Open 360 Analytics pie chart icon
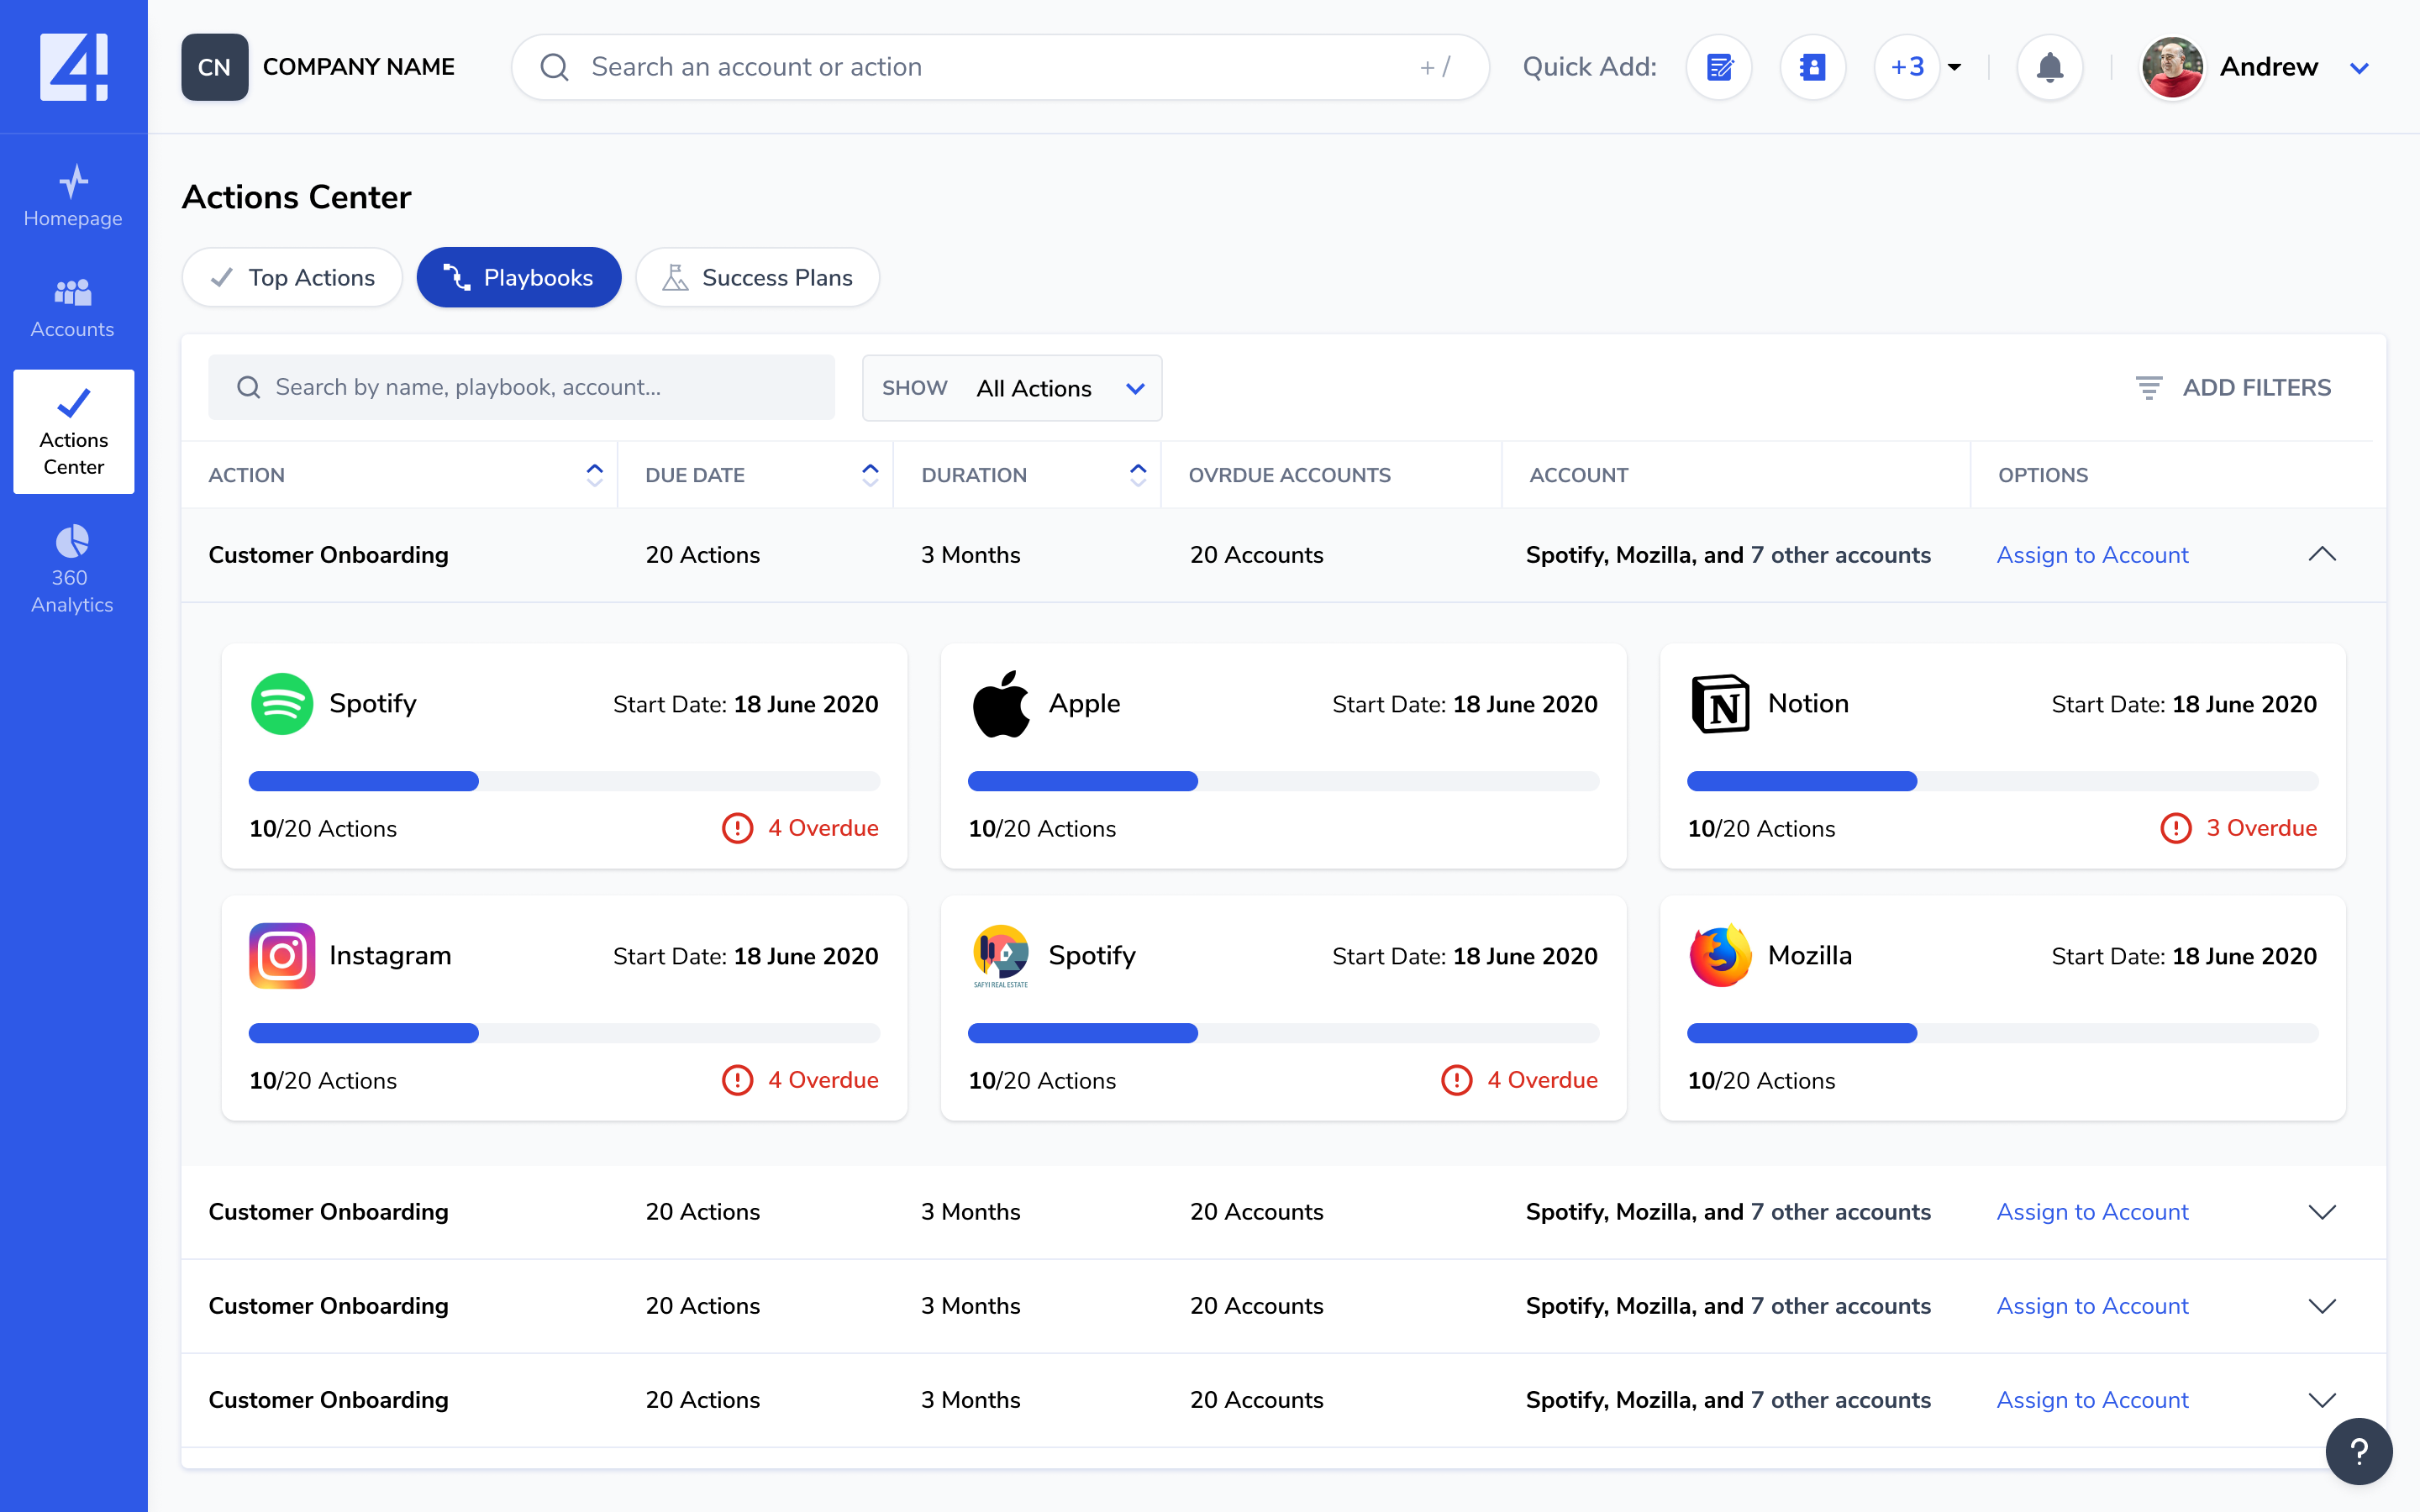This screenshot has height=1512, width=2420. coord(73,541)
